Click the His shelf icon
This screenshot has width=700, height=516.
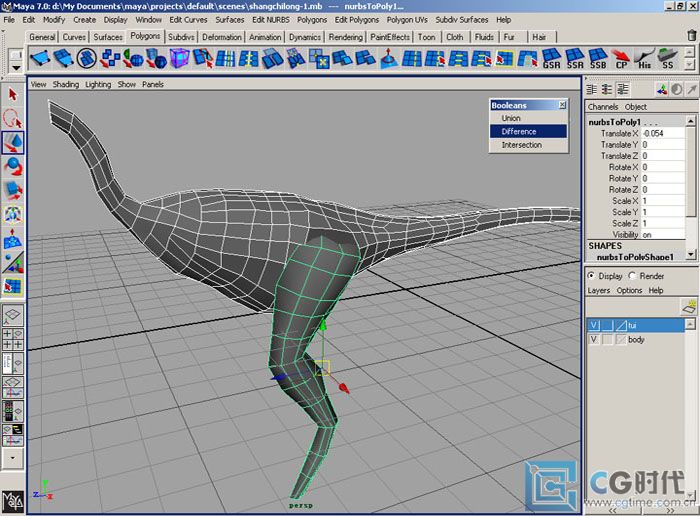pyautogui.click(x=644, y=59)
